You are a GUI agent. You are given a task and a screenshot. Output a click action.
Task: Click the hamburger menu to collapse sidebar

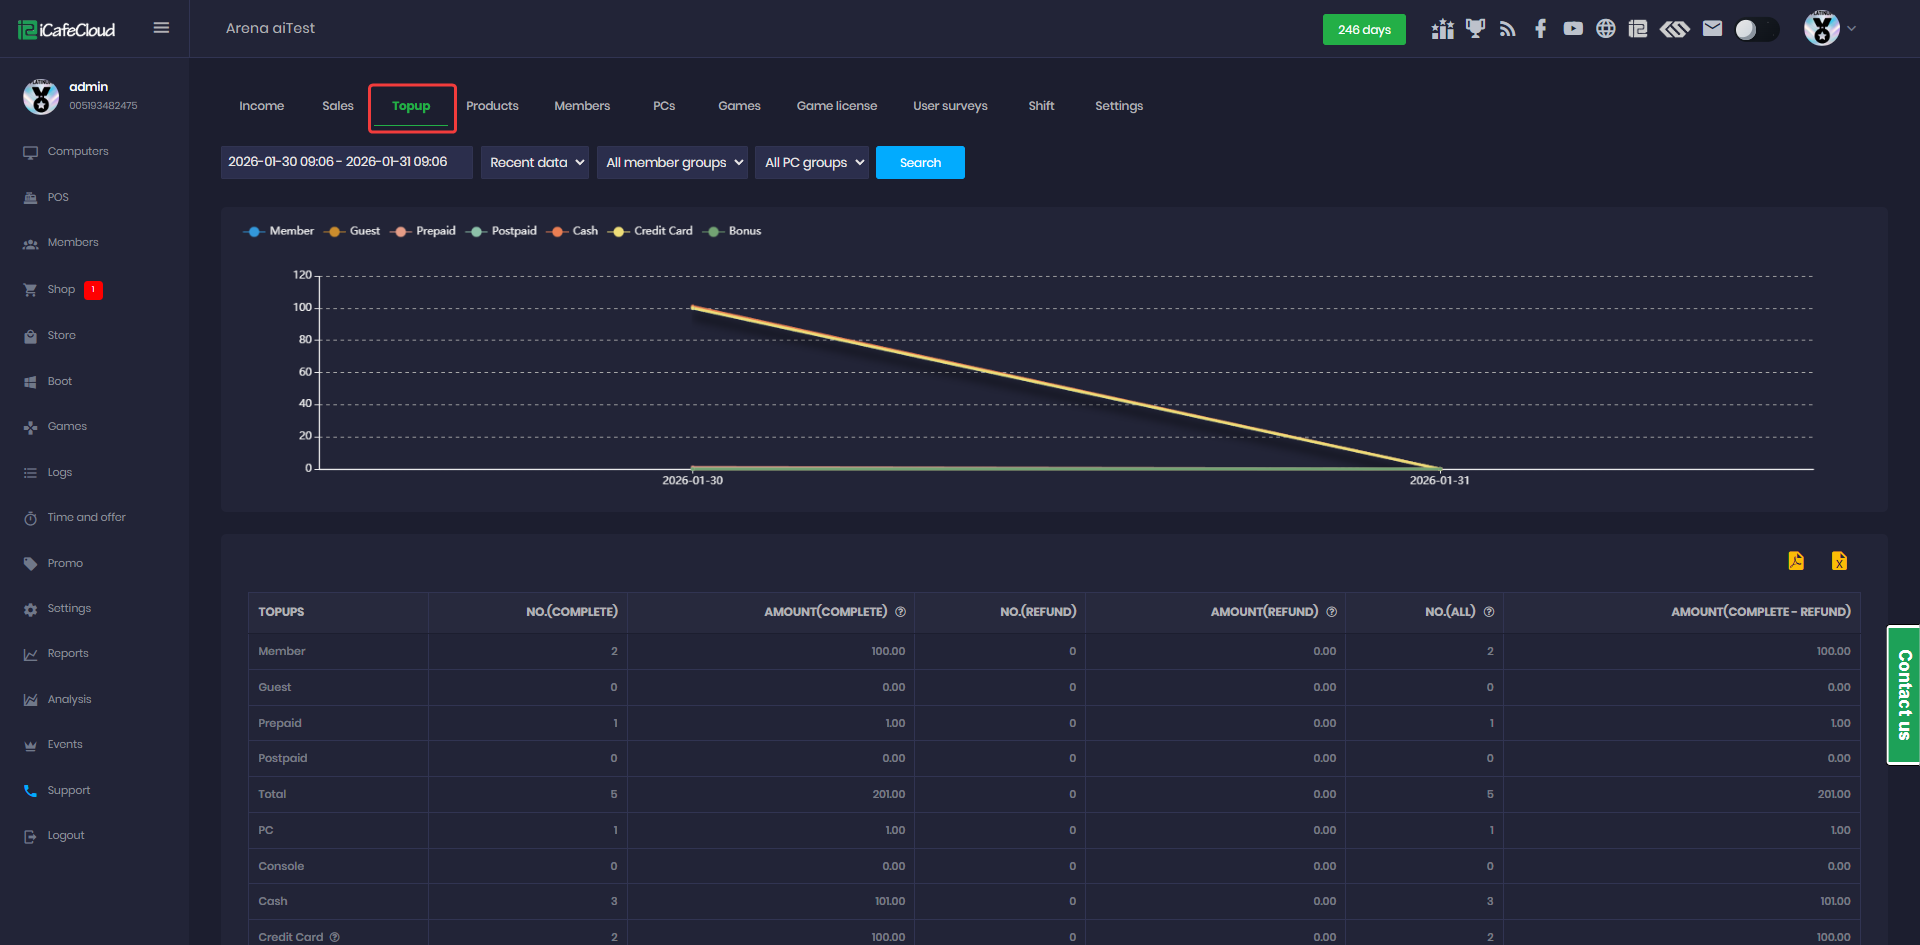[161, 28]
